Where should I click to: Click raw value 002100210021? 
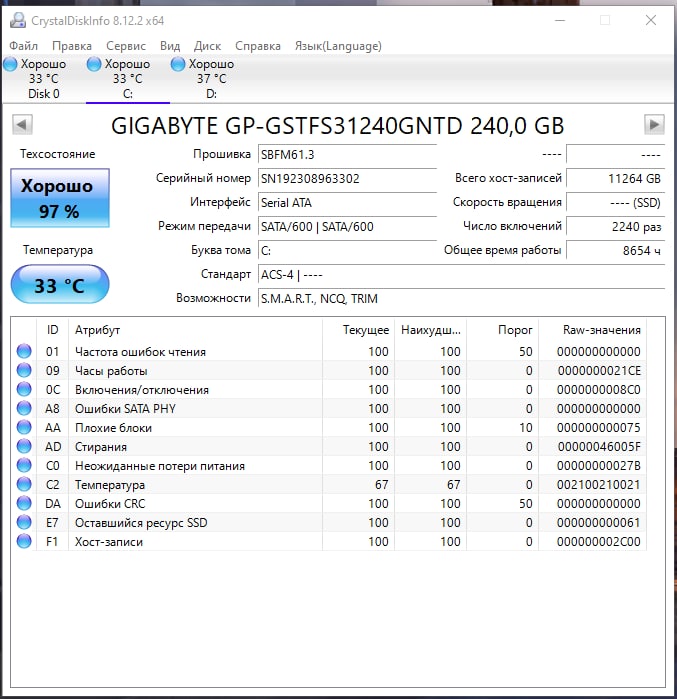[x=599, y=485]
